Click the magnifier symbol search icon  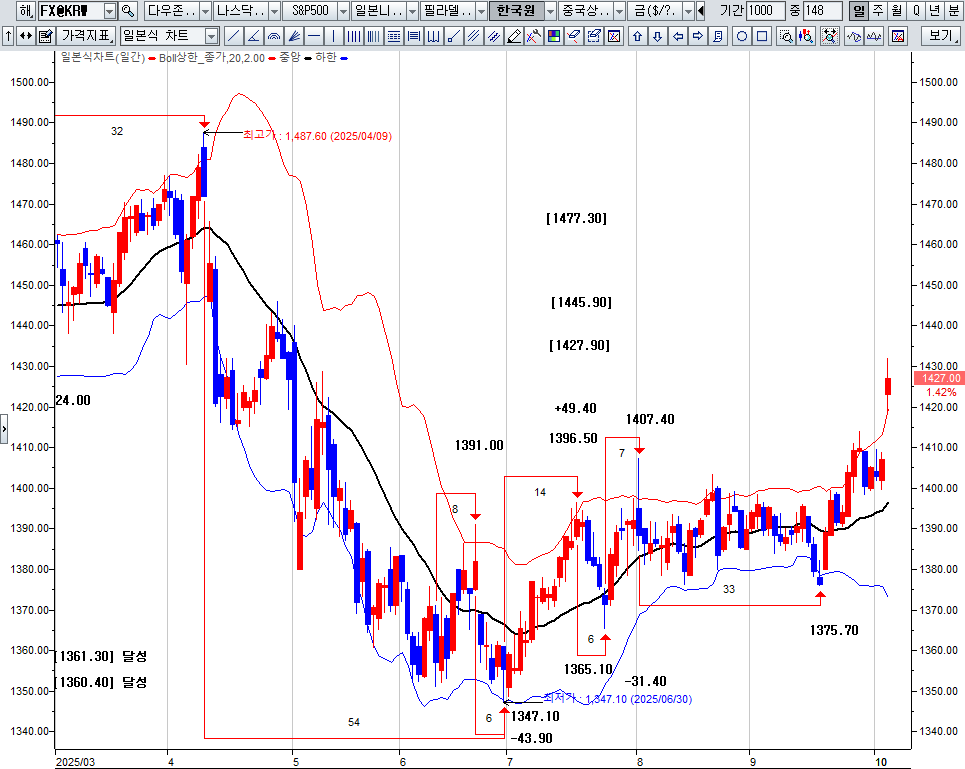[x=128, y=11]
